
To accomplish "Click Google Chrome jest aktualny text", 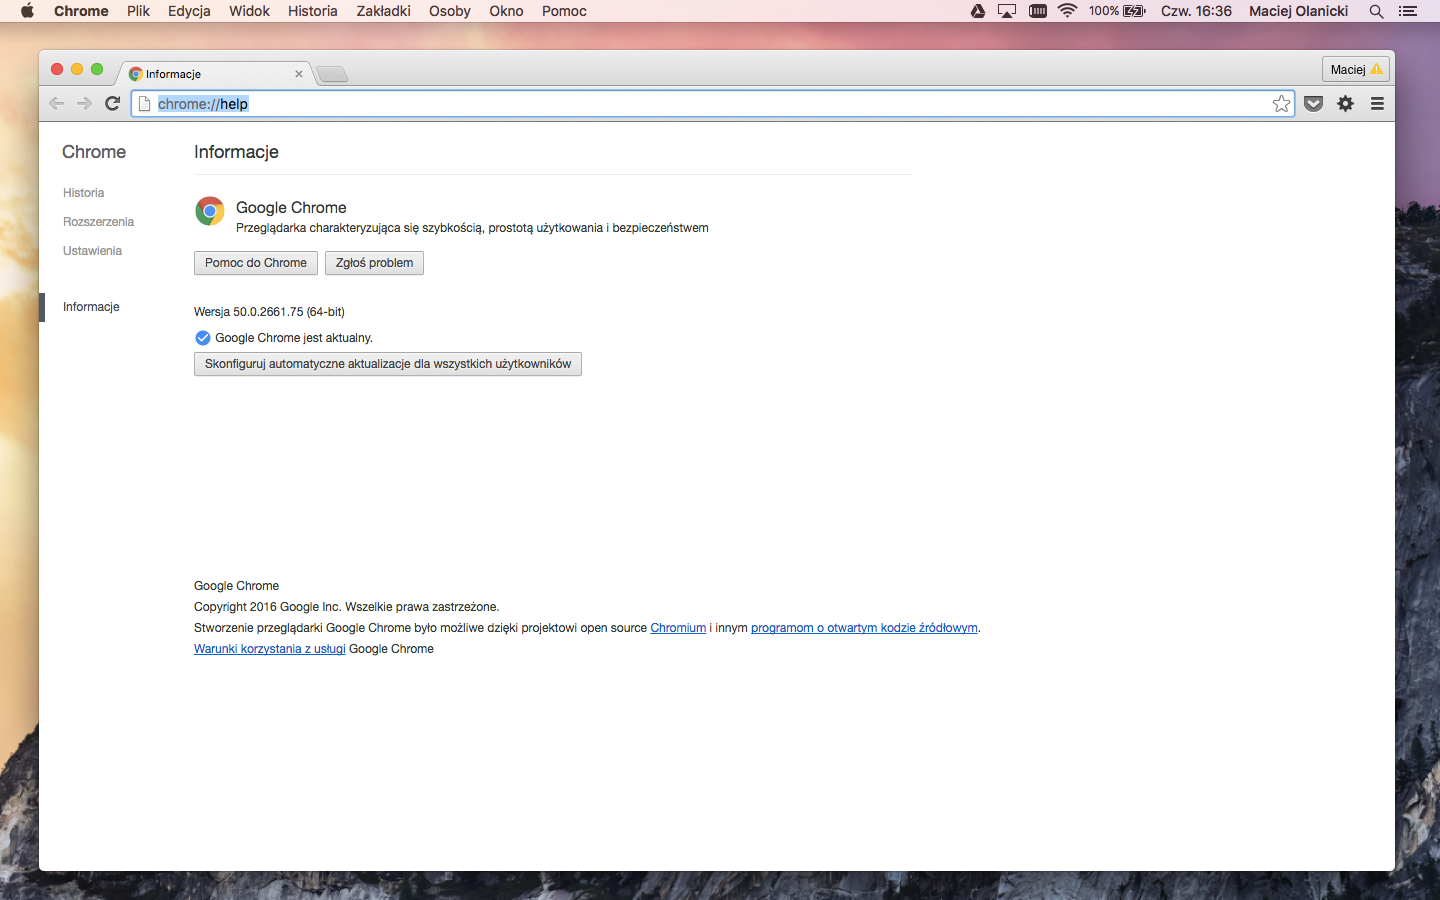I will pos(294,338).
